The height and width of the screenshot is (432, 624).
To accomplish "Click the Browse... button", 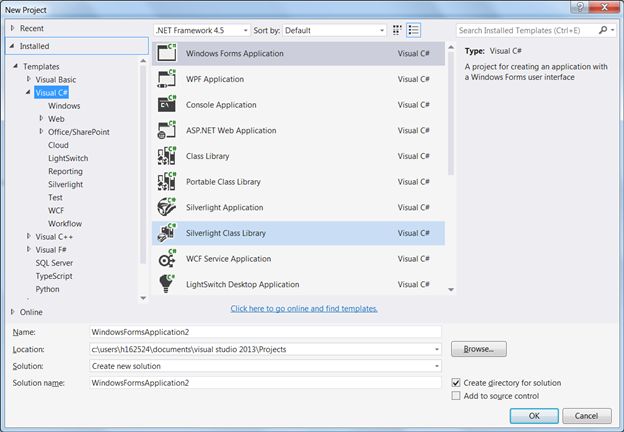I will click(x=479, y=349).
